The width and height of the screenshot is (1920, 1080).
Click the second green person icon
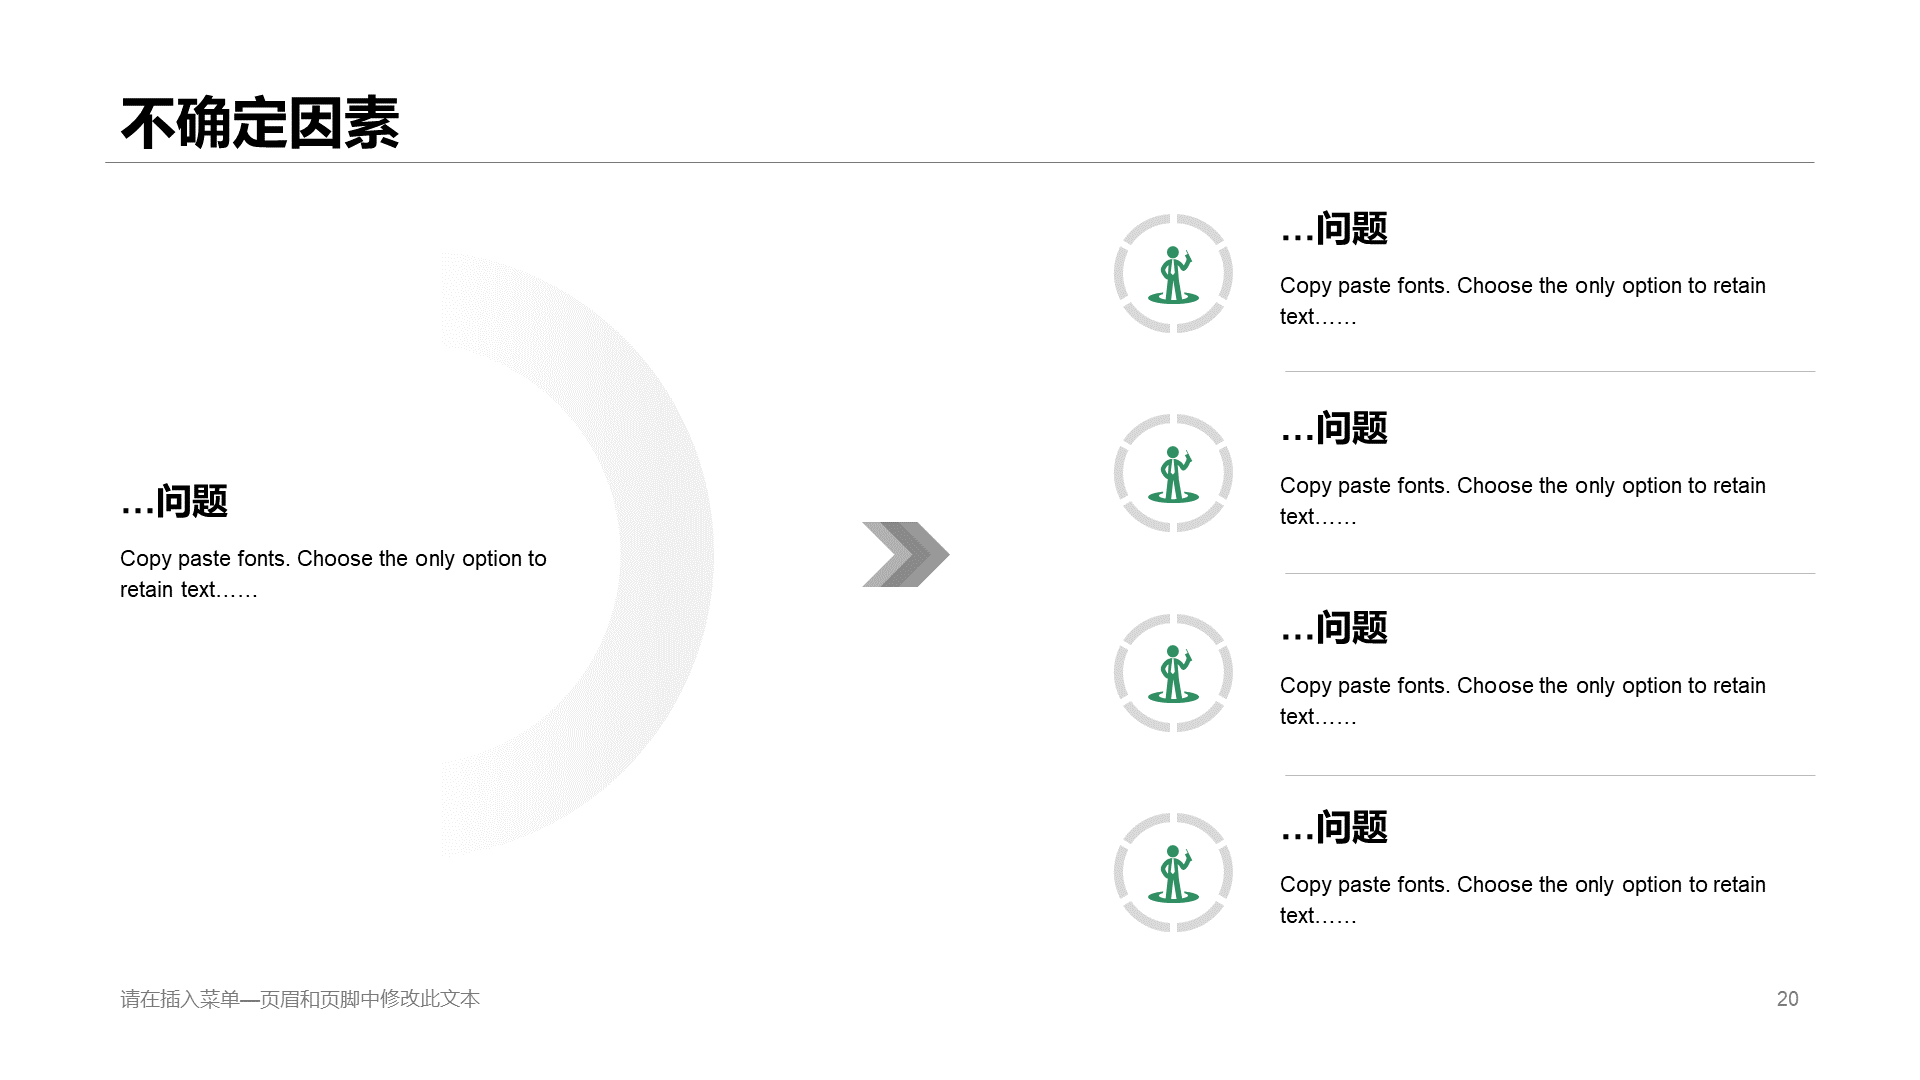pyautogui.click(x=1173, y=474)
